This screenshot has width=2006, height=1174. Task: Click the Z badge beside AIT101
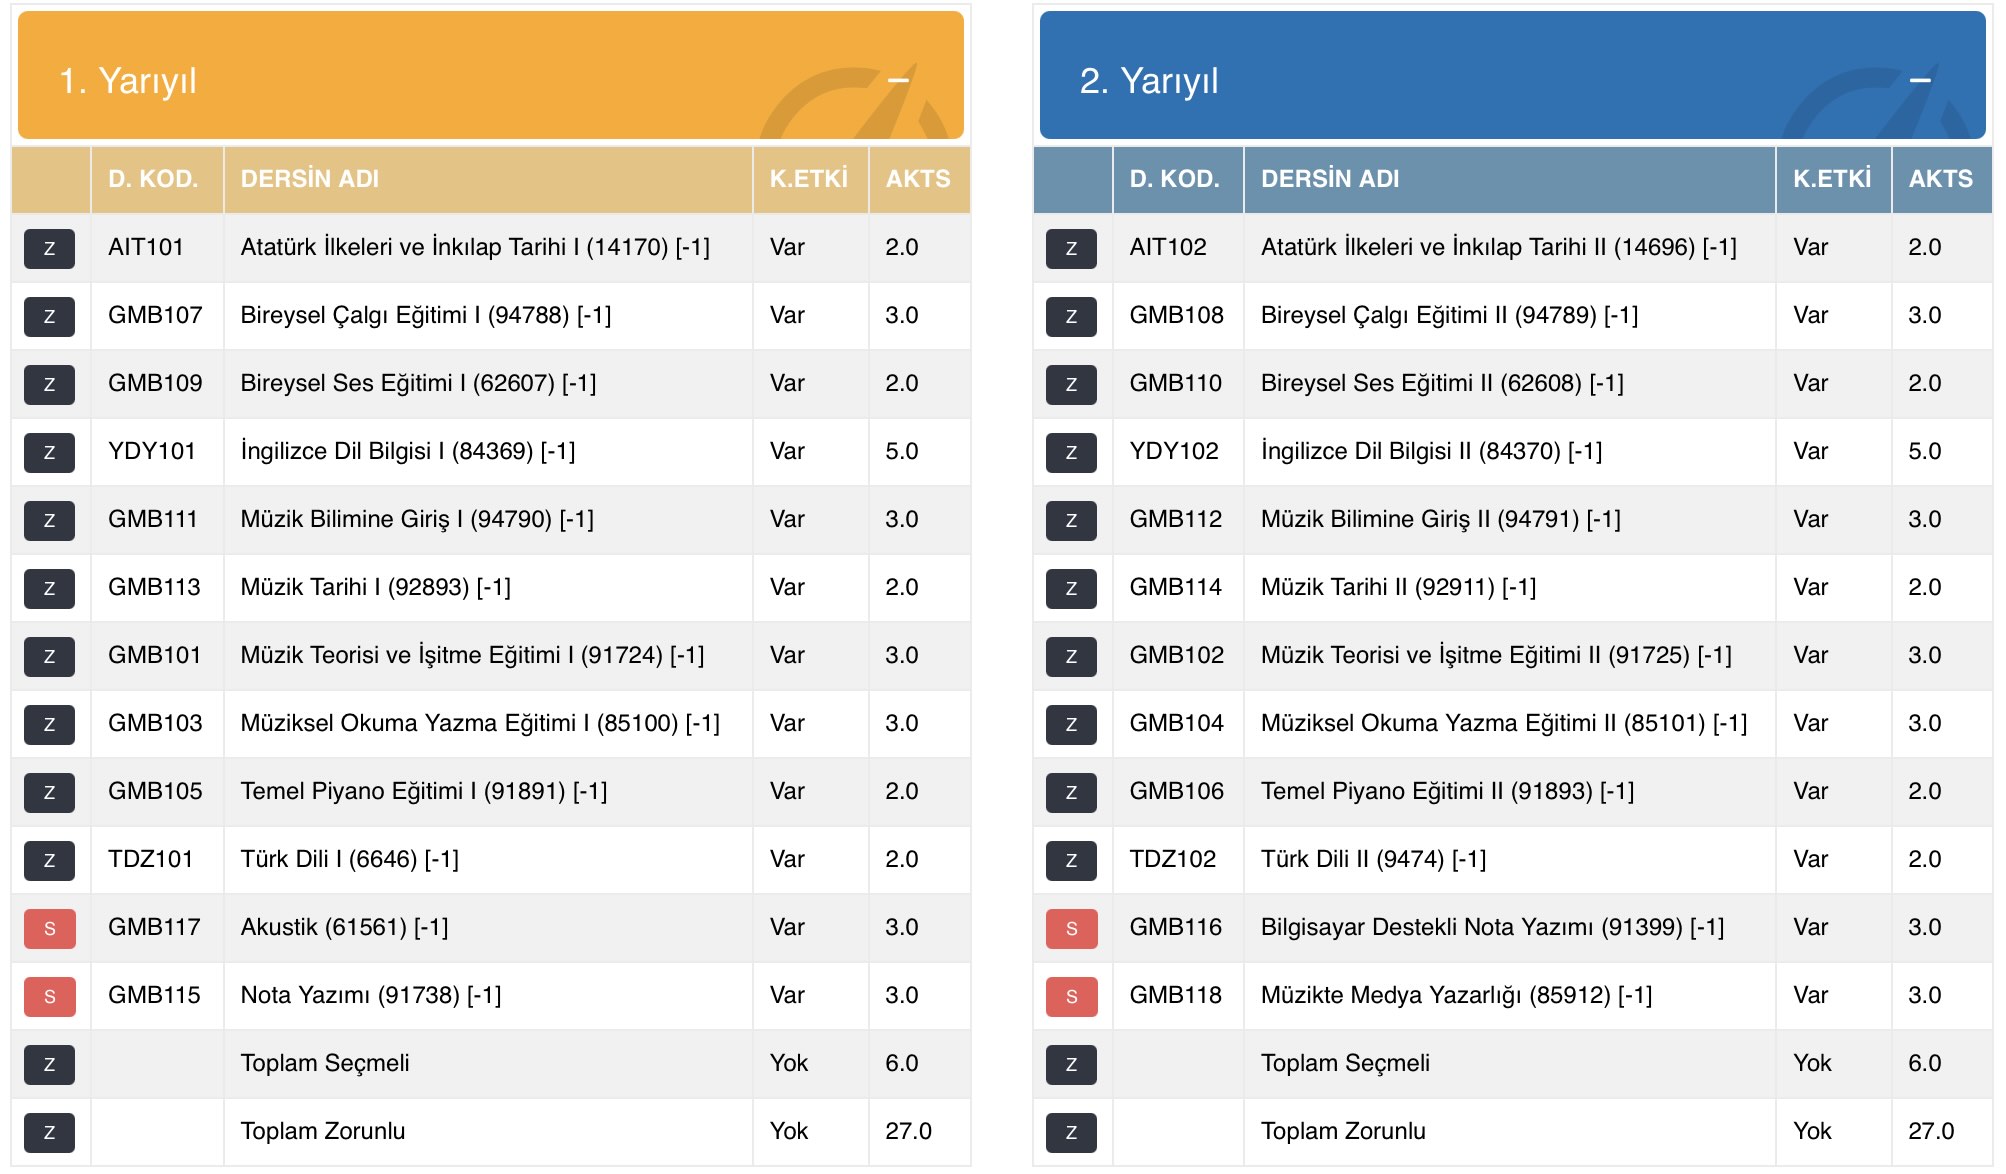(49, 249)
